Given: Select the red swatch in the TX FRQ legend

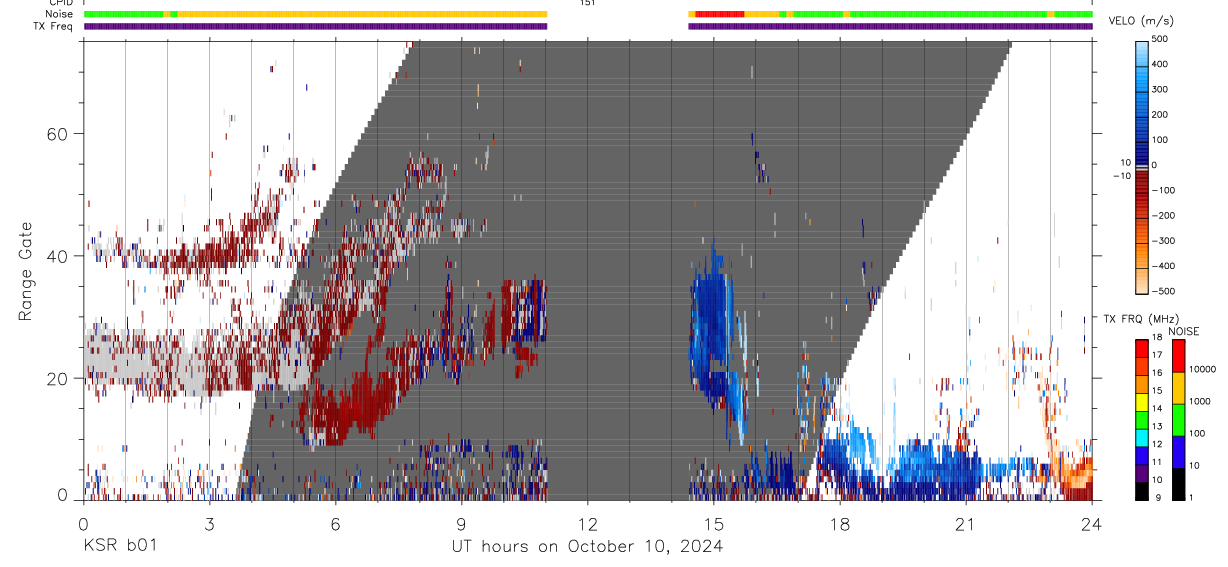Looking at the screenshot, I should pos(1142,347).
